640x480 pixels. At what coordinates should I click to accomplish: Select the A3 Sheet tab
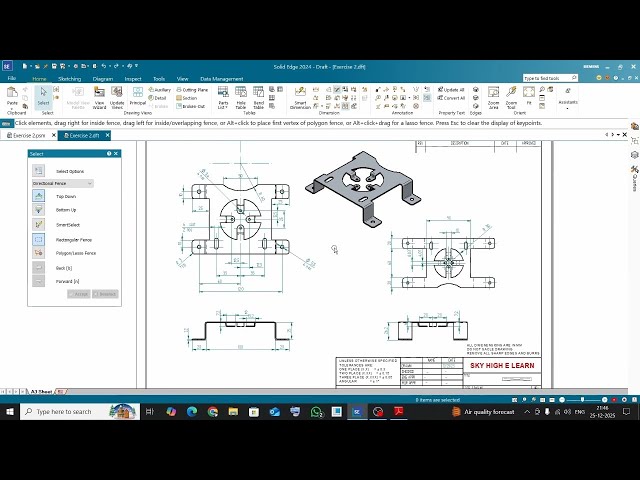tap(41, 392)
